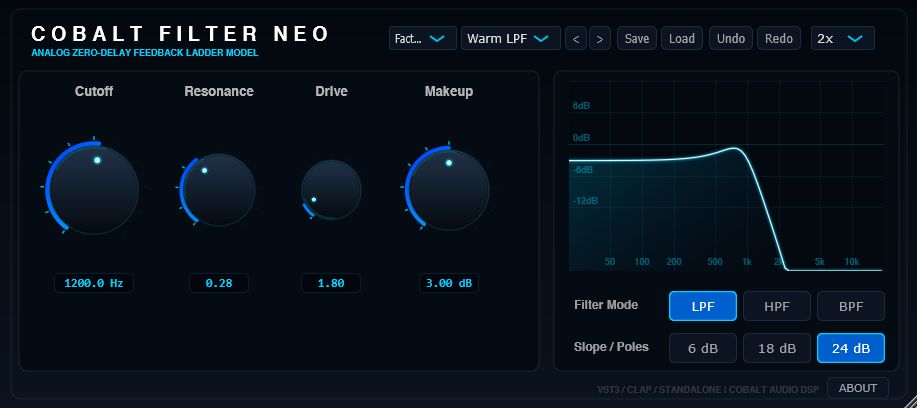Click the 10k frequency axis label

click(852, 262)
